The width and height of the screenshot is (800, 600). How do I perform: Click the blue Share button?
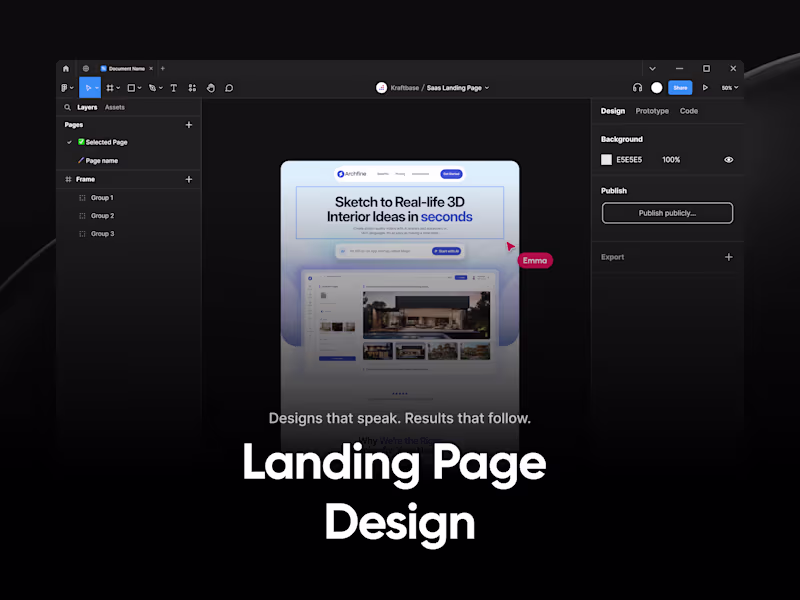coord(680,88)
